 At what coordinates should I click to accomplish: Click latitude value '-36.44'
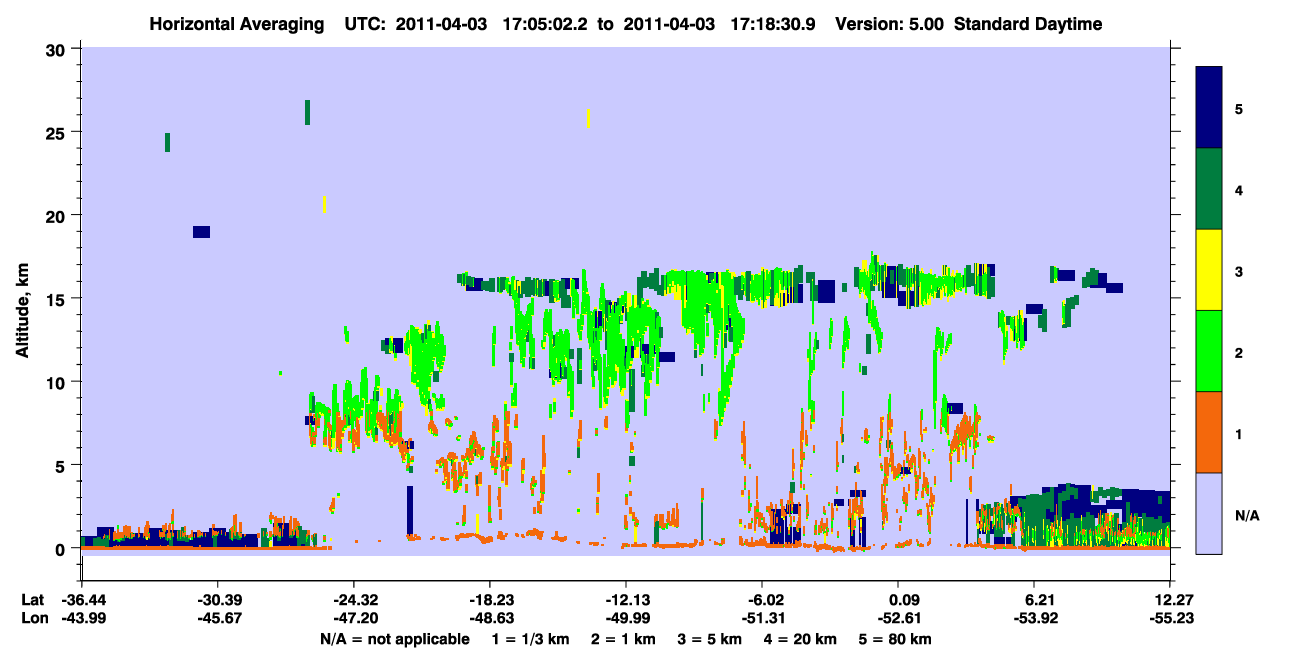pyautogui.click(x=81, y=600)
